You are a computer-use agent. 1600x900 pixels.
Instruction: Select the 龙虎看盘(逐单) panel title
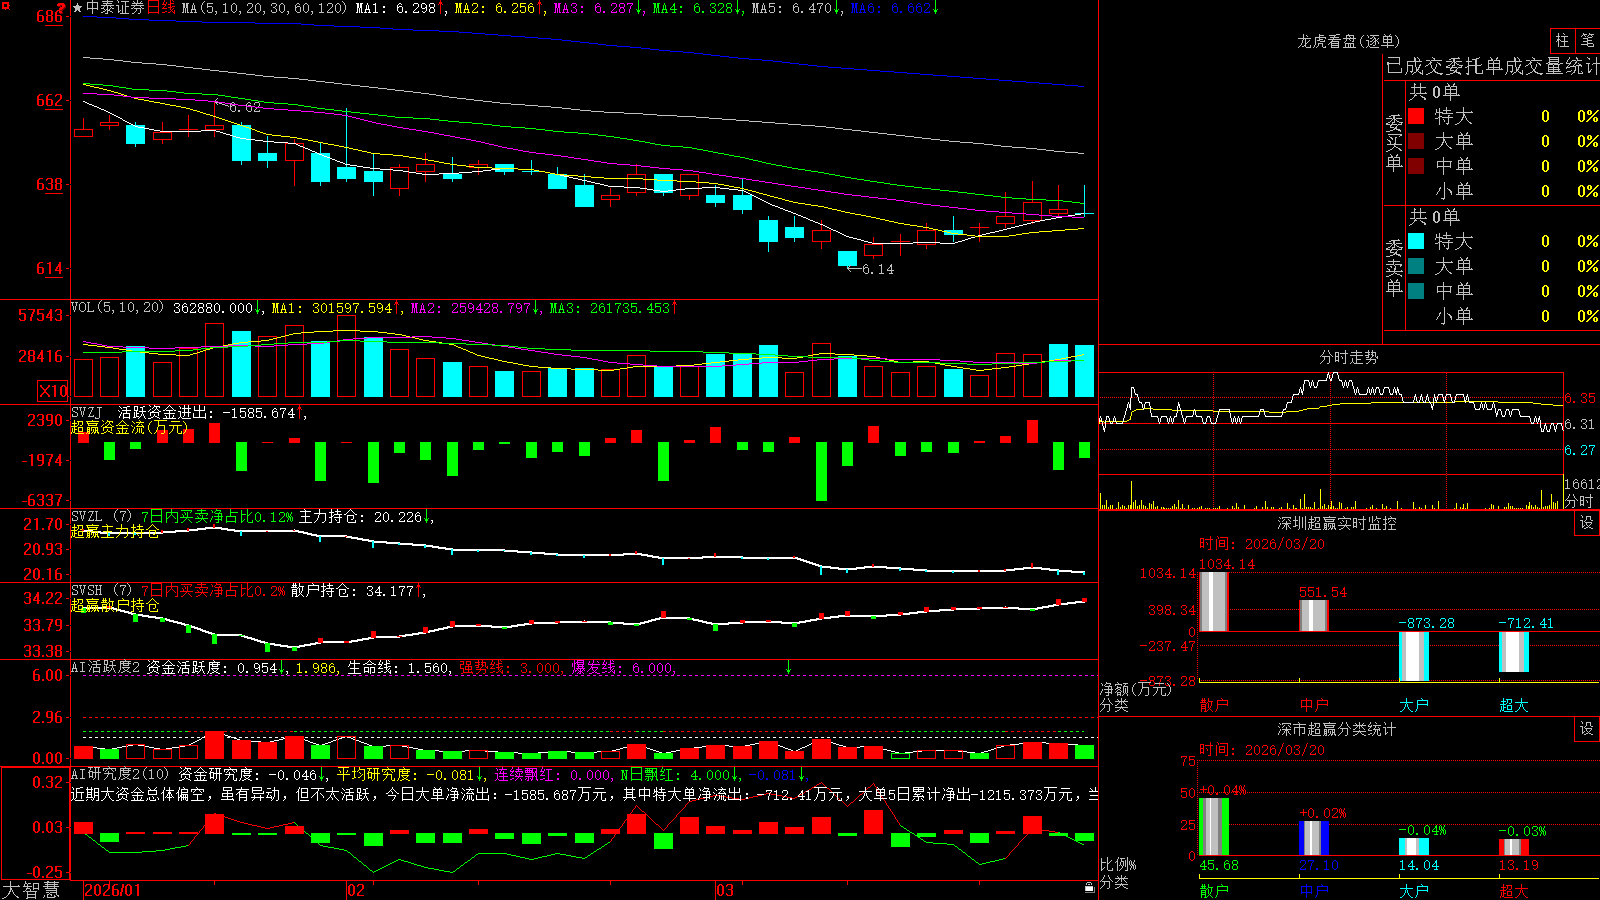pyautogui.click(x=1348, y=41)
